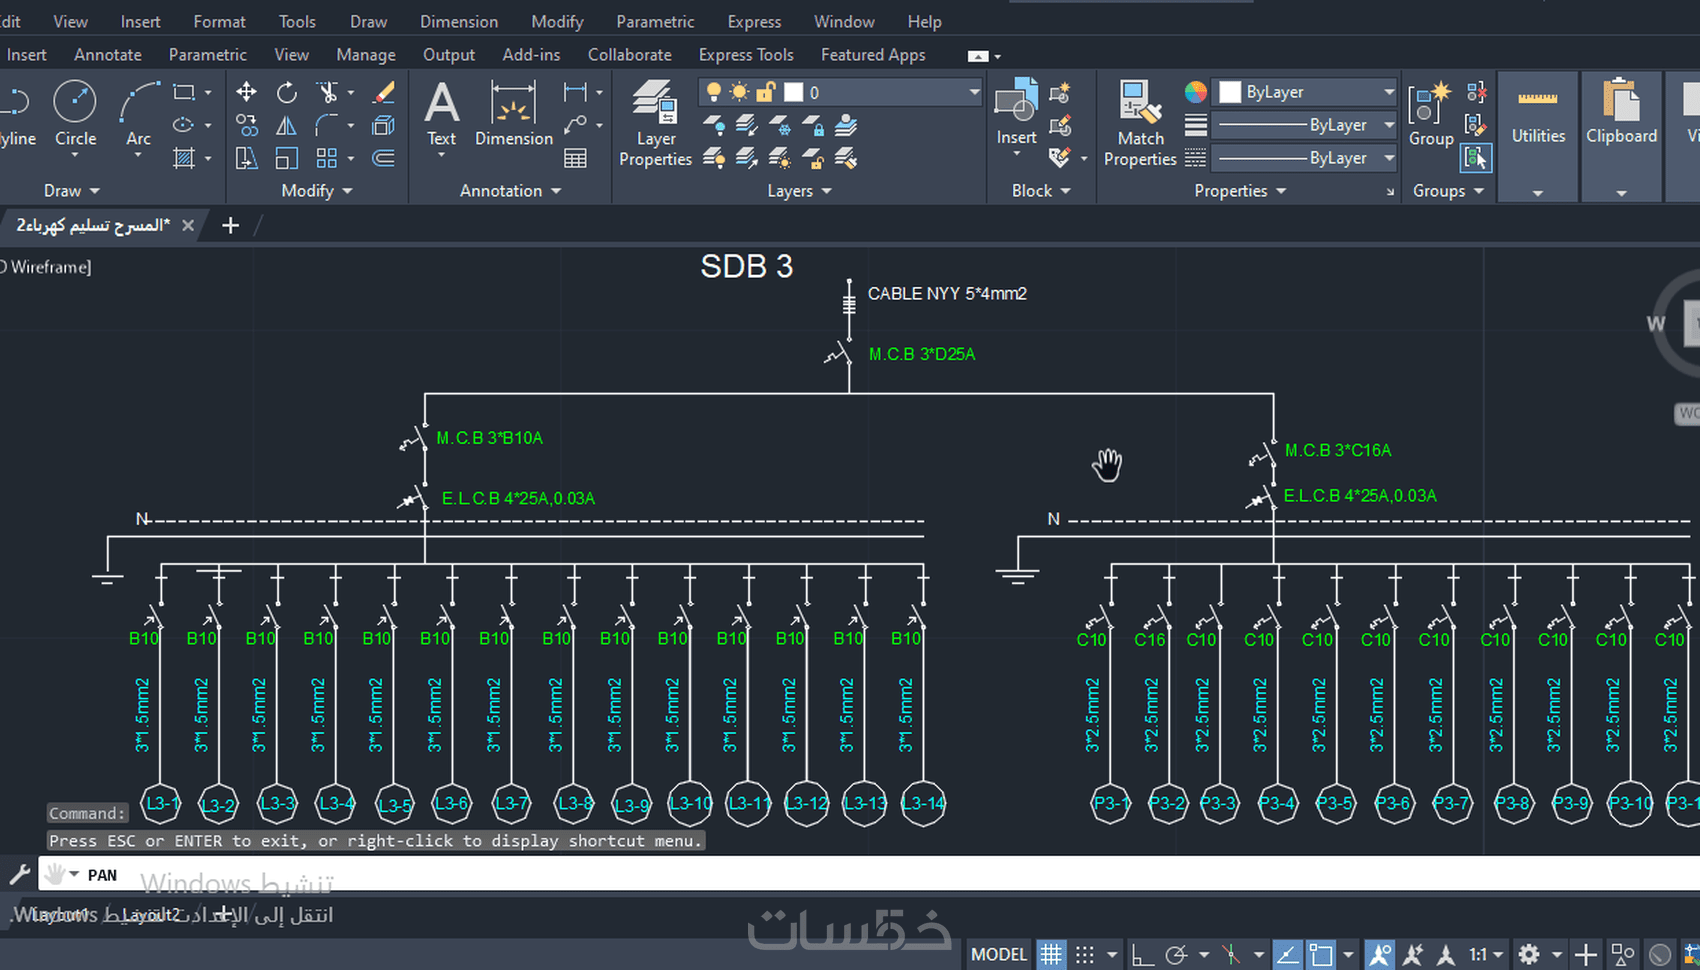Pick the Ellipse draw tool
The height and width of the screenshot is (970, 1700).
pos(184,126)
